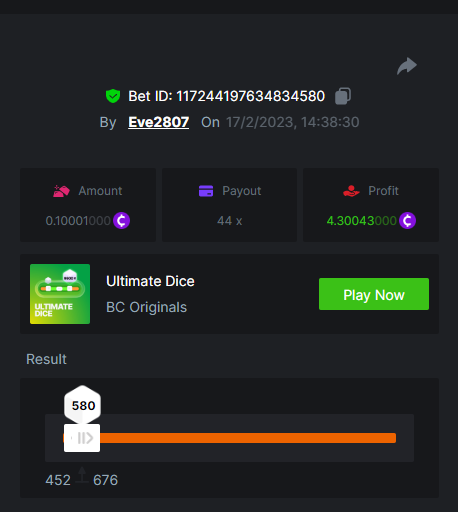Click the orange result range bar
This screenshot has height=512, width=458.
[x=248, y=438]
